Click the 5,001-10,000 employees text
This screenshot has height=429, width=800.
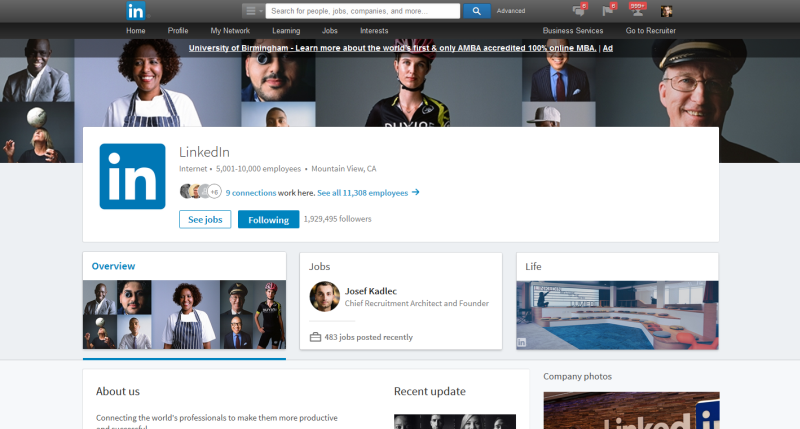tap(258, 168)
